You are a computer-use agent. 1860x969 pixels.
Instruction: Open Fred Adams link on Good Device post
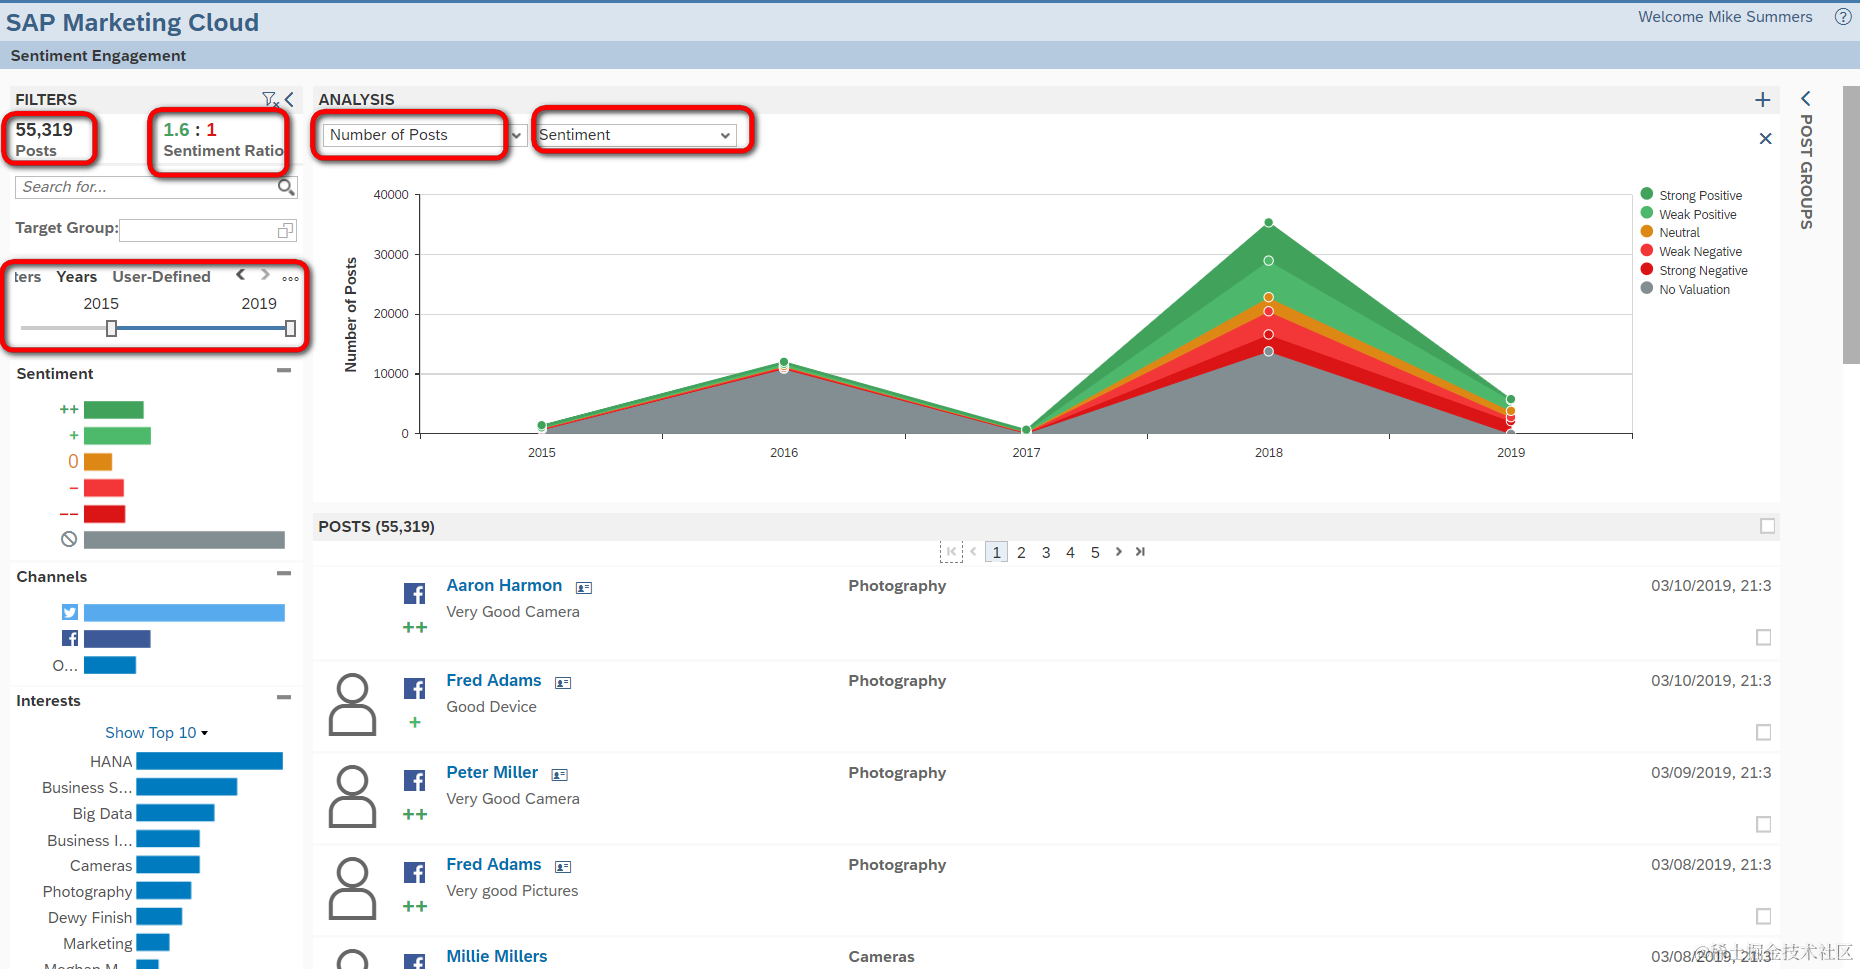click(x=494, y=681)
